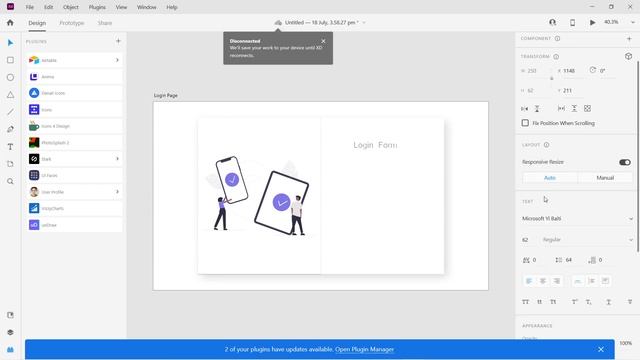The height and width of the screenshot is (360, 640).
Task: Open the Layers panel icon
Action: tap(11, 332)
